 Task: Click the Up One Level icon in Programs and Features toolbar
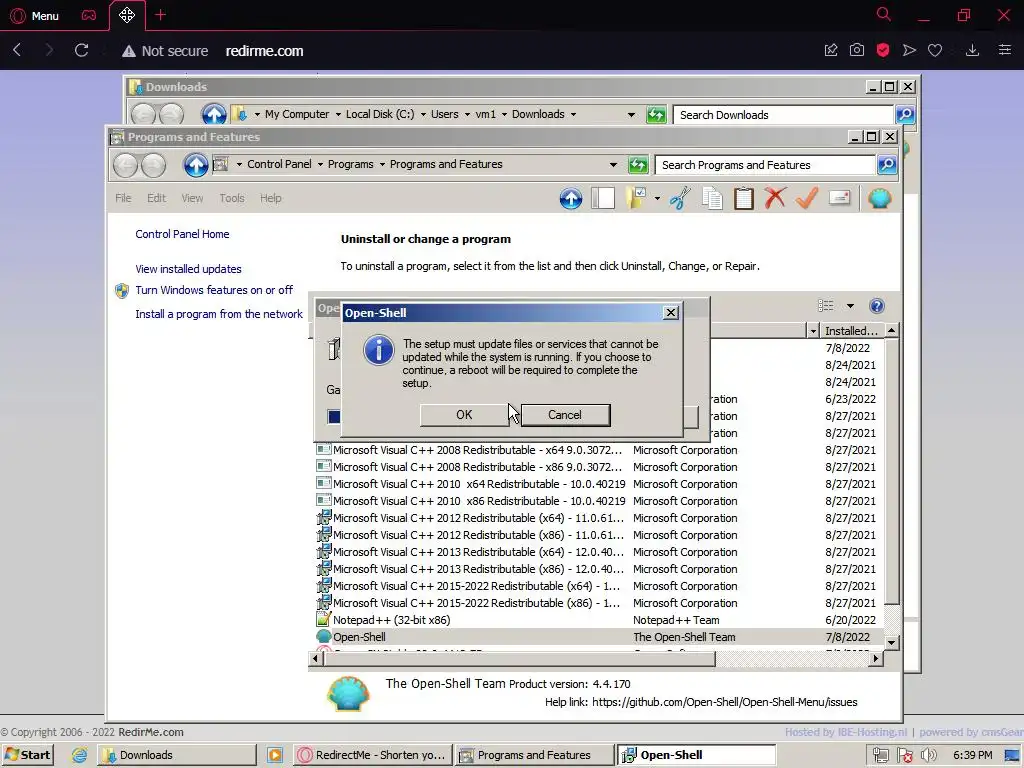click(571, 199)
